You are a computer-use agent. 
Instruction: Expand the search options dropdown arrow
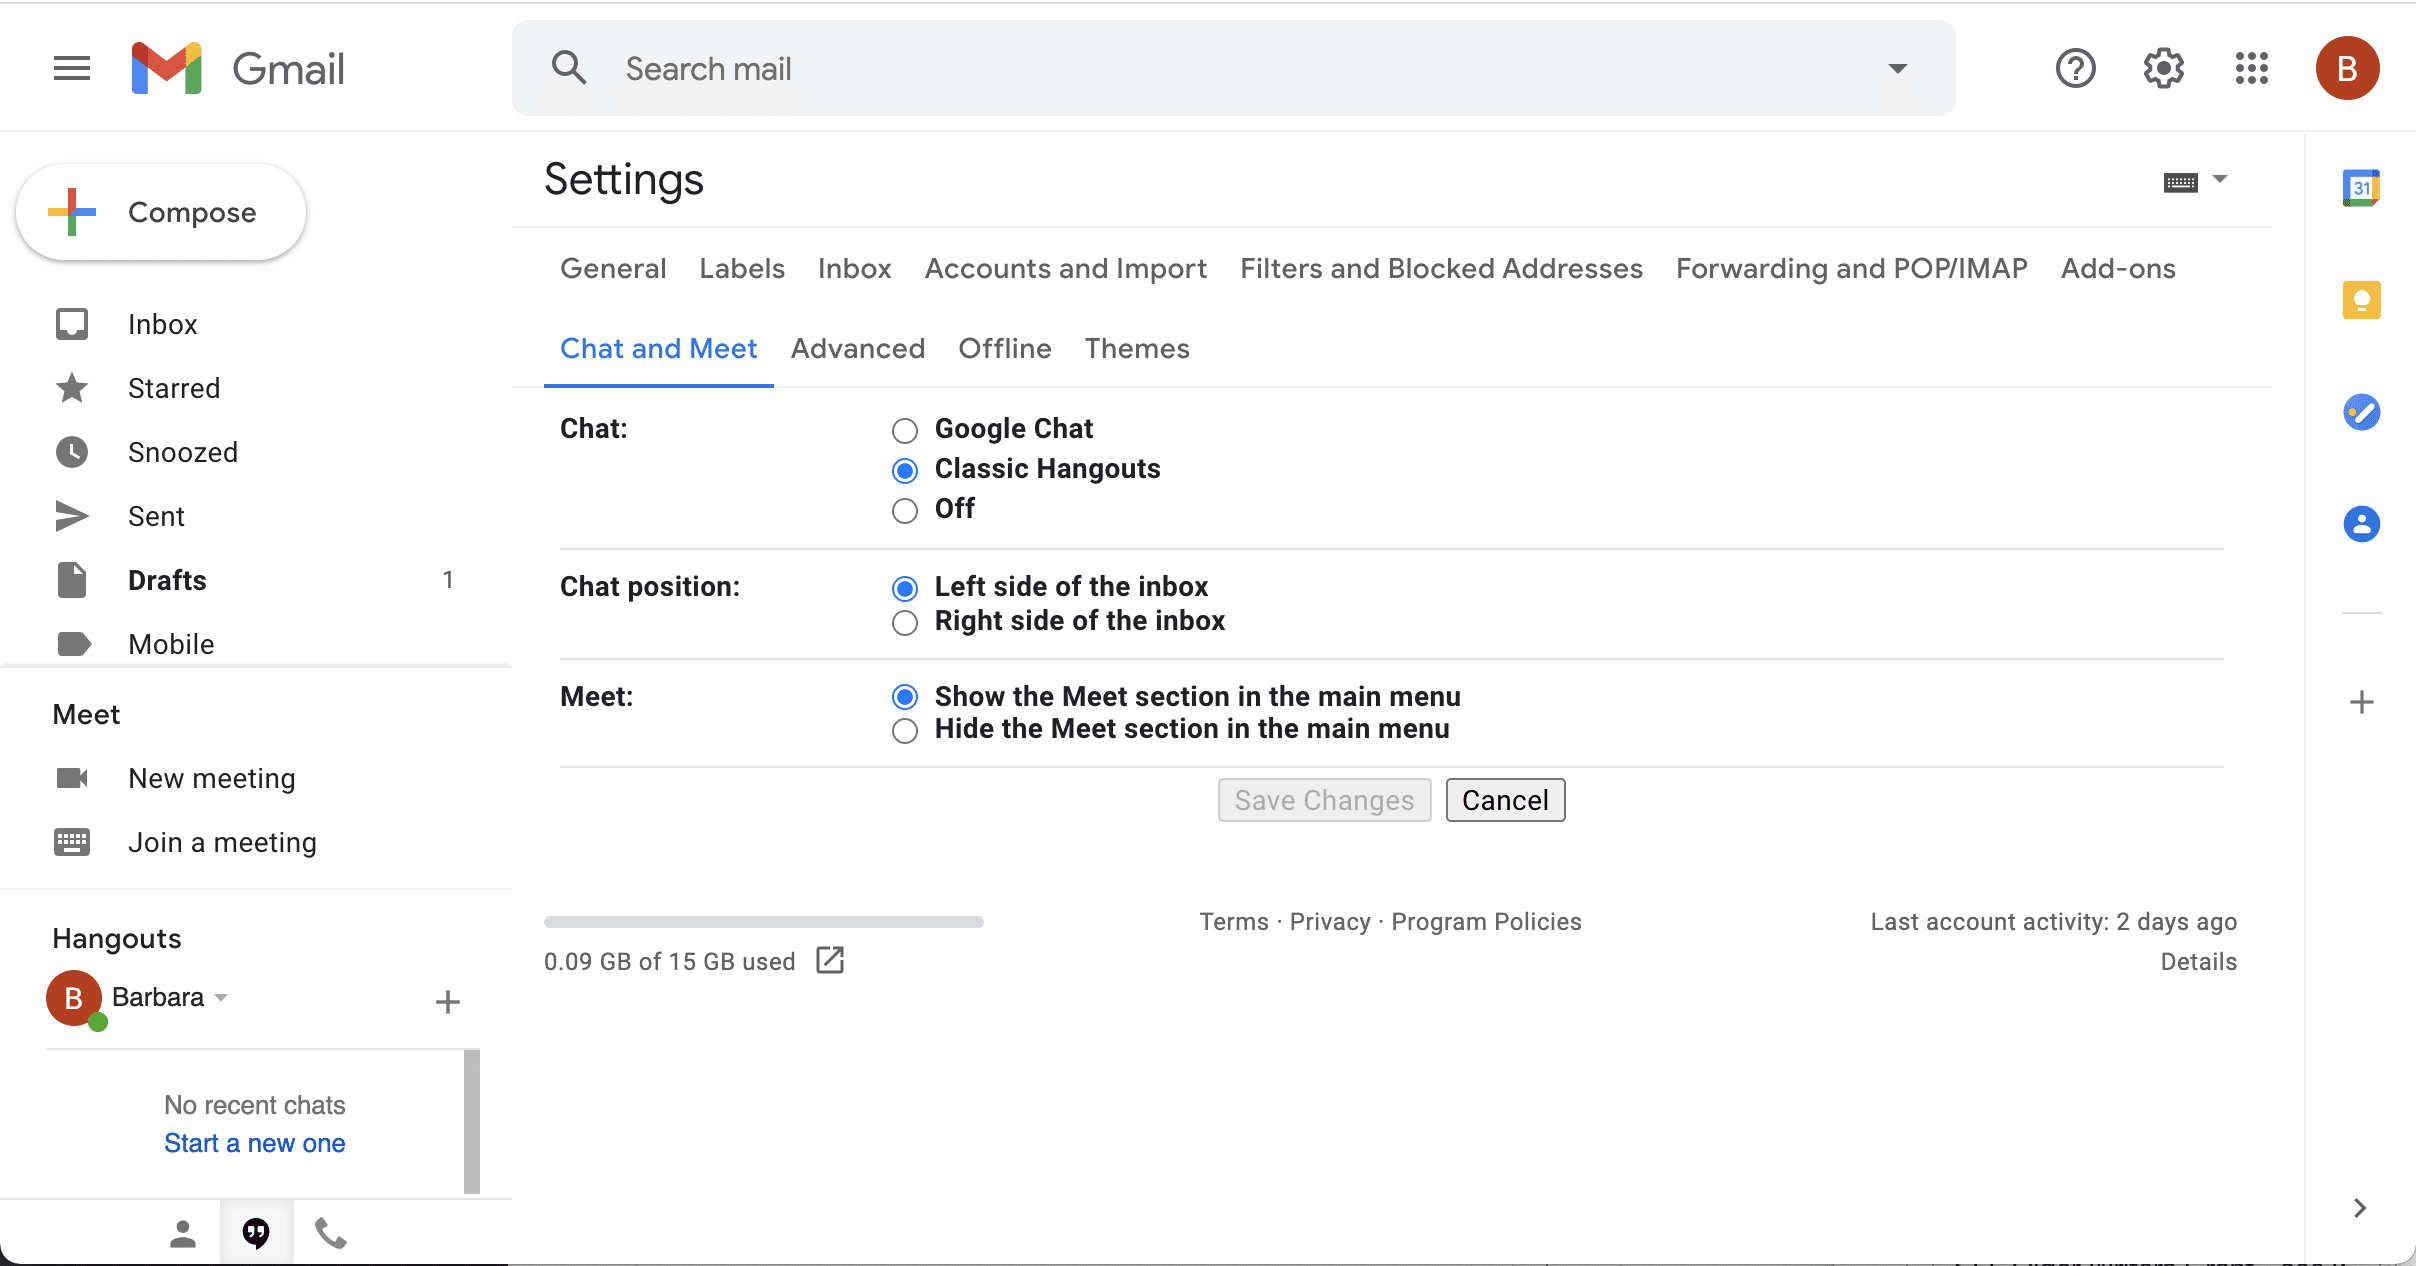1897,69
